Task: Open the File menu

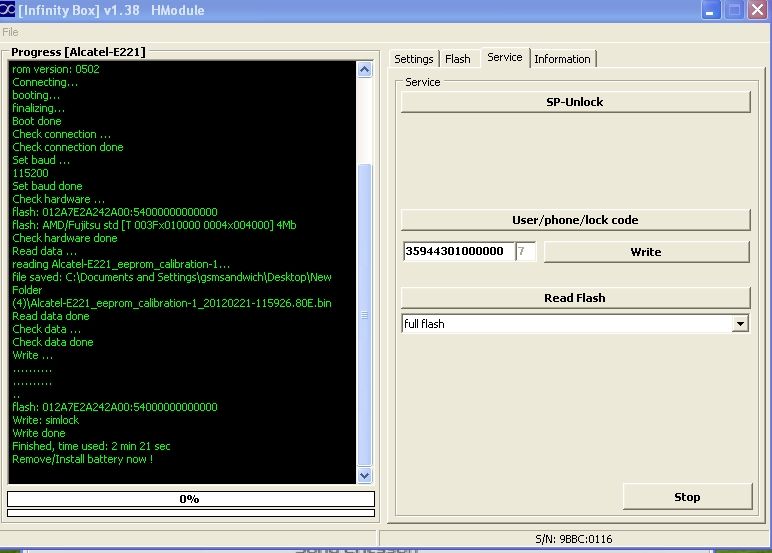Action: click(10, 32)
